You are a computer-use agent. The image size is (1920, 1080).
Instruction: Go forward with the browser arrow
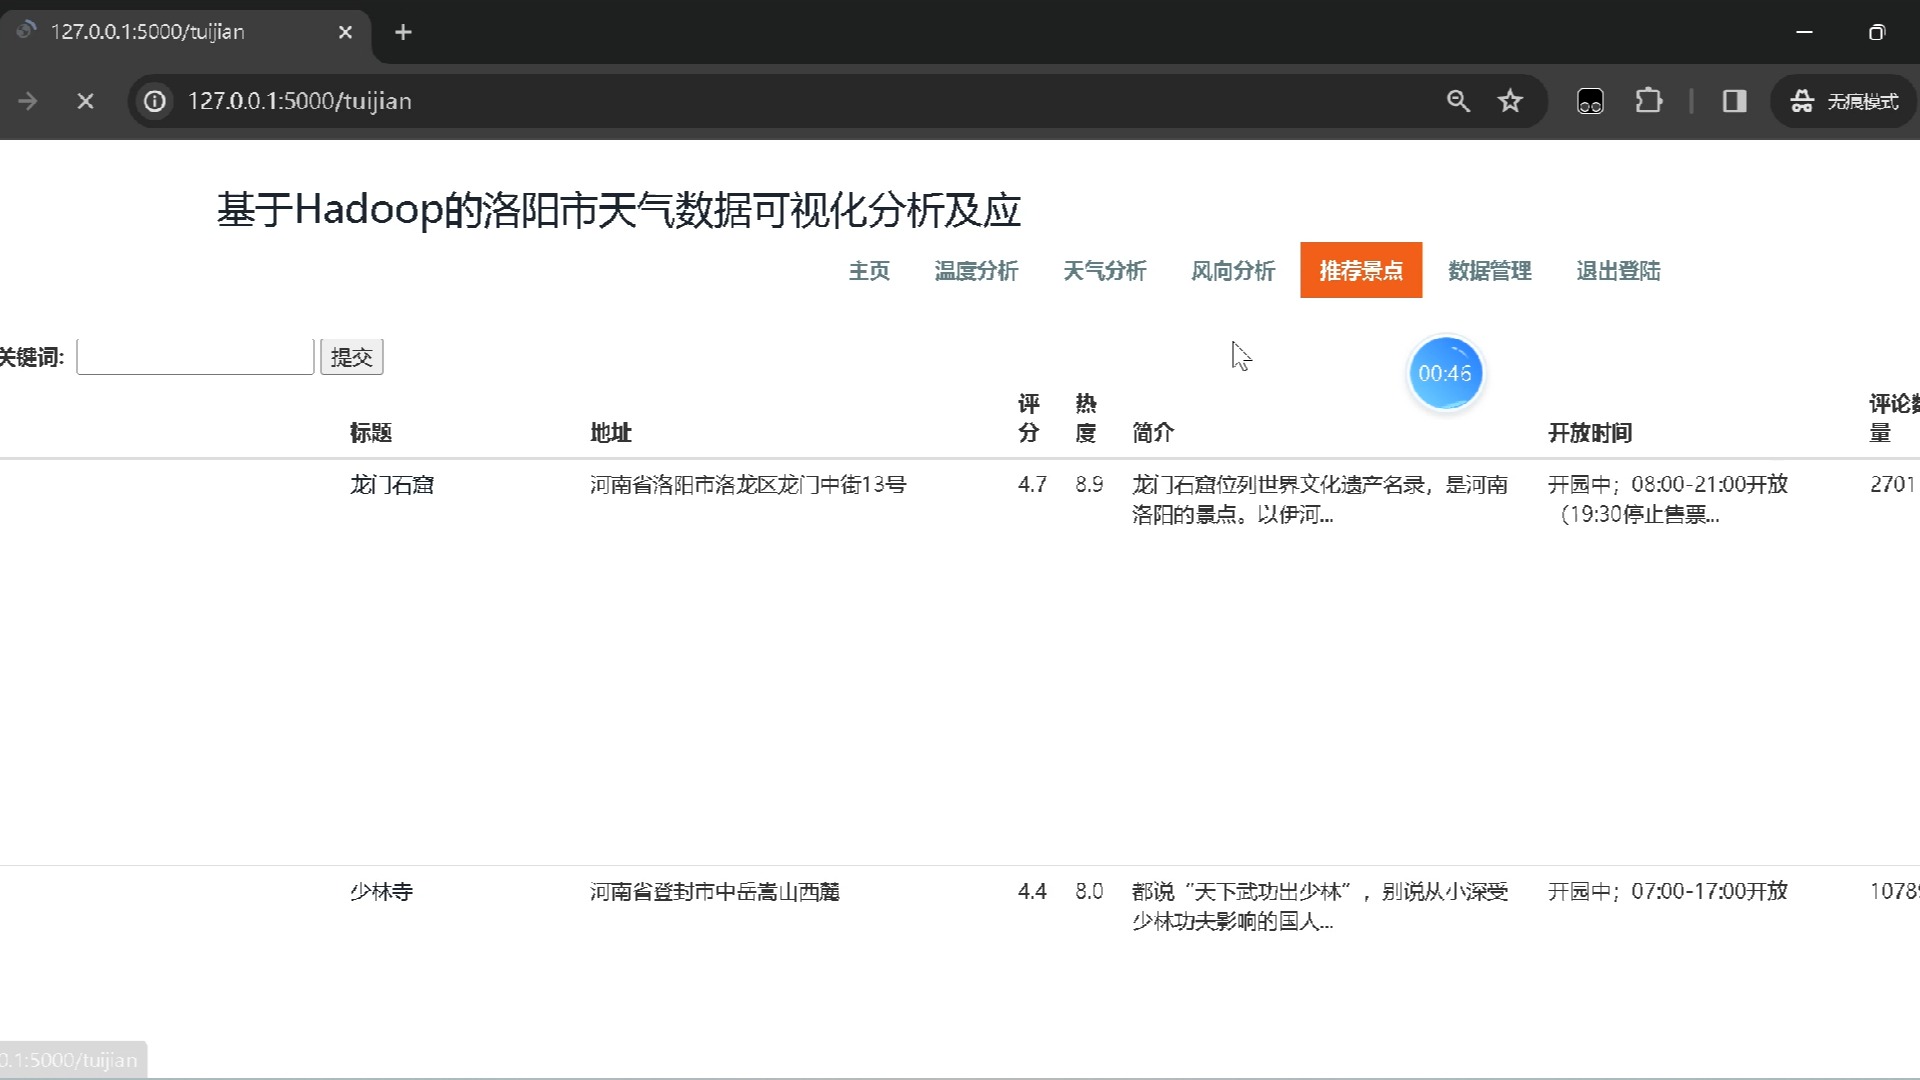tap(28, 101)
